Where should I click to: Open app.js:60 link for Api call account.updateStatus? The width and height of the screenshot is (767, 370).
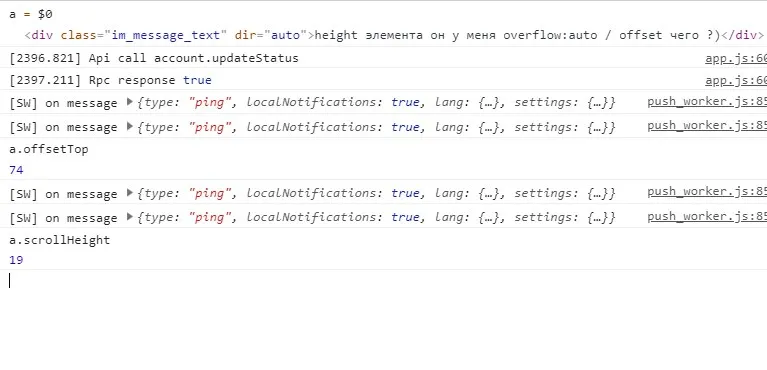tap(736, 58)
